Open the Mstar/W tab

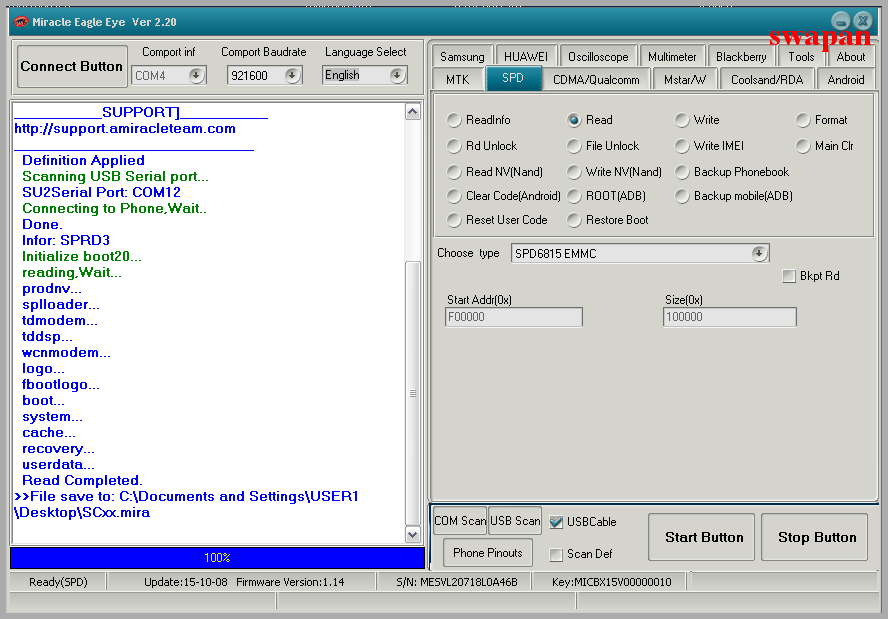point(685,80)
